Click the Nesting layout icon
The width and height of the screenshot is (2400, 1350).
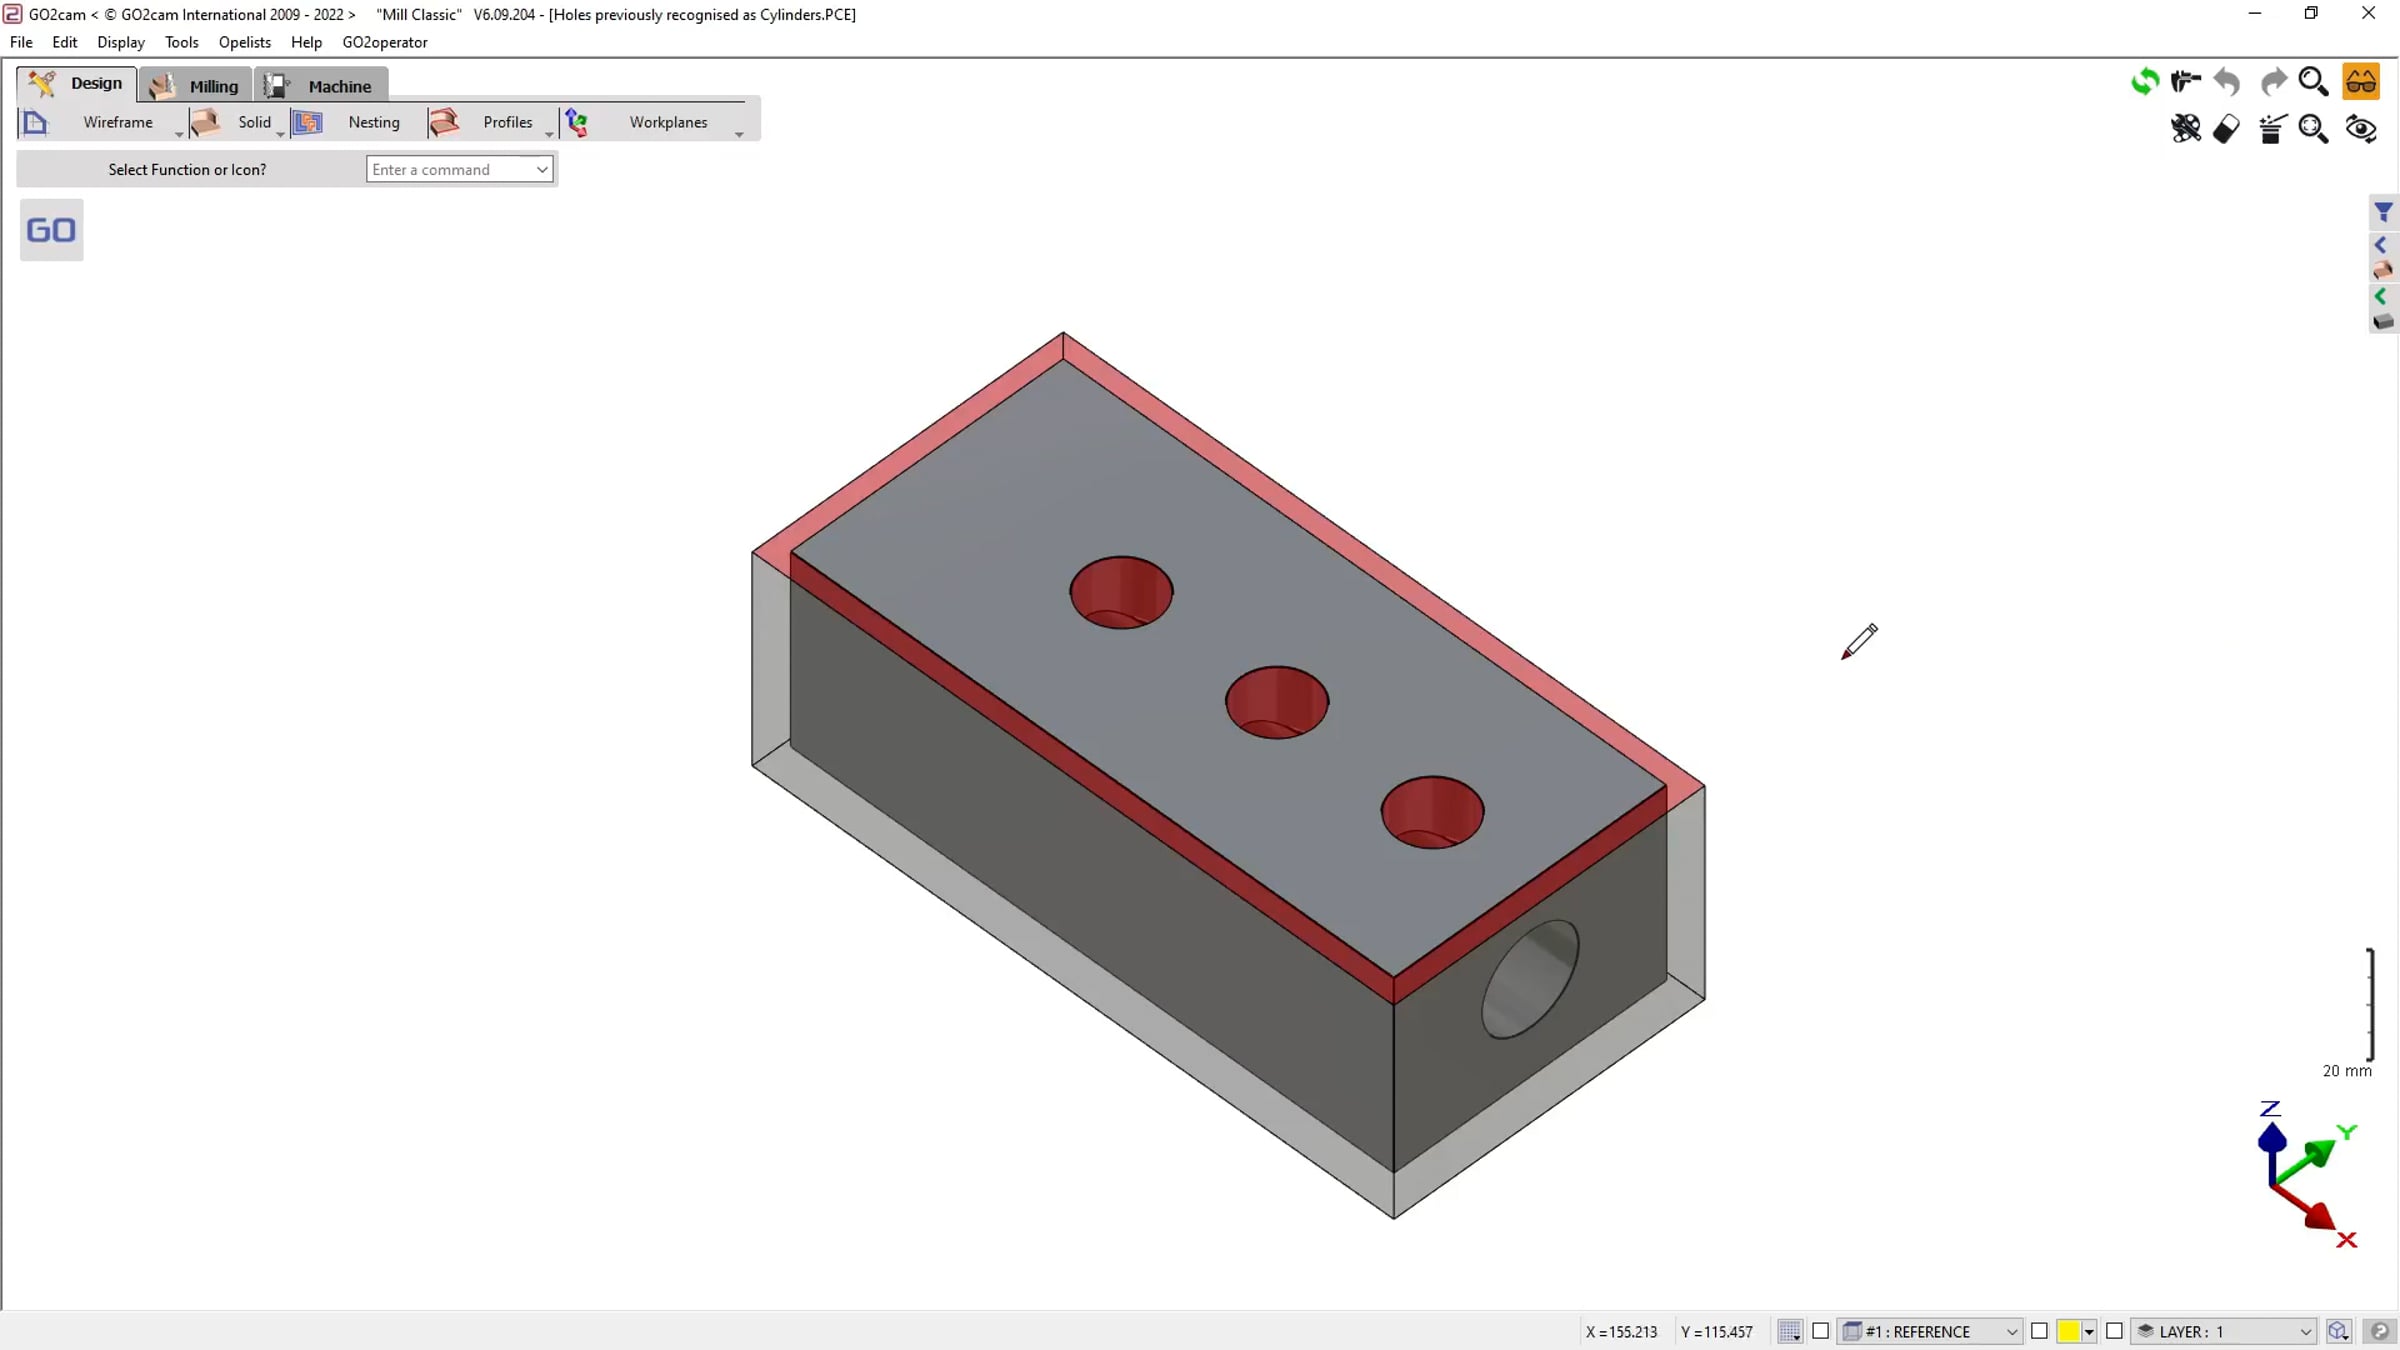pos(307,122)
